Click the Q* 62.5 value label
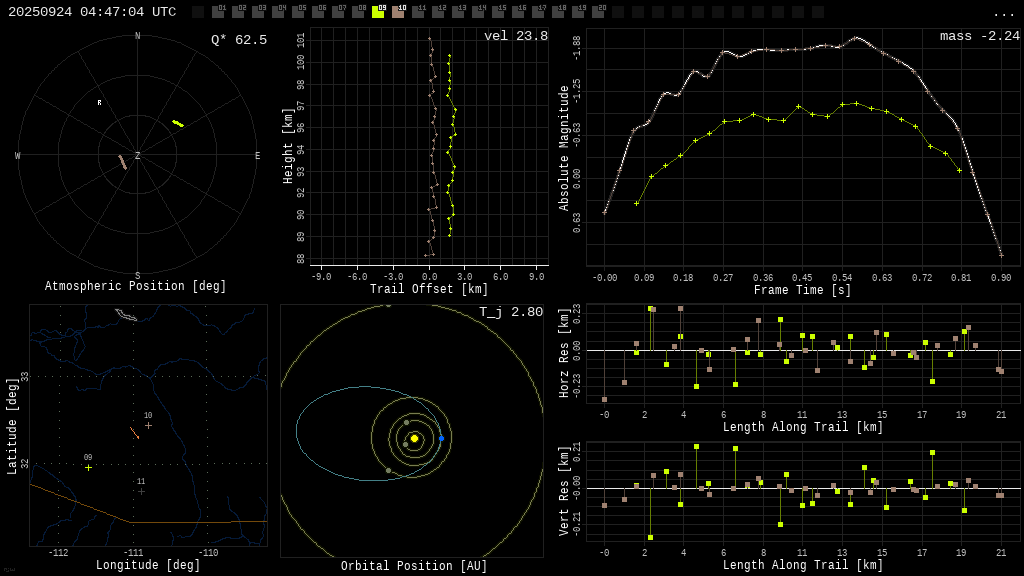 tap(238, 40)
